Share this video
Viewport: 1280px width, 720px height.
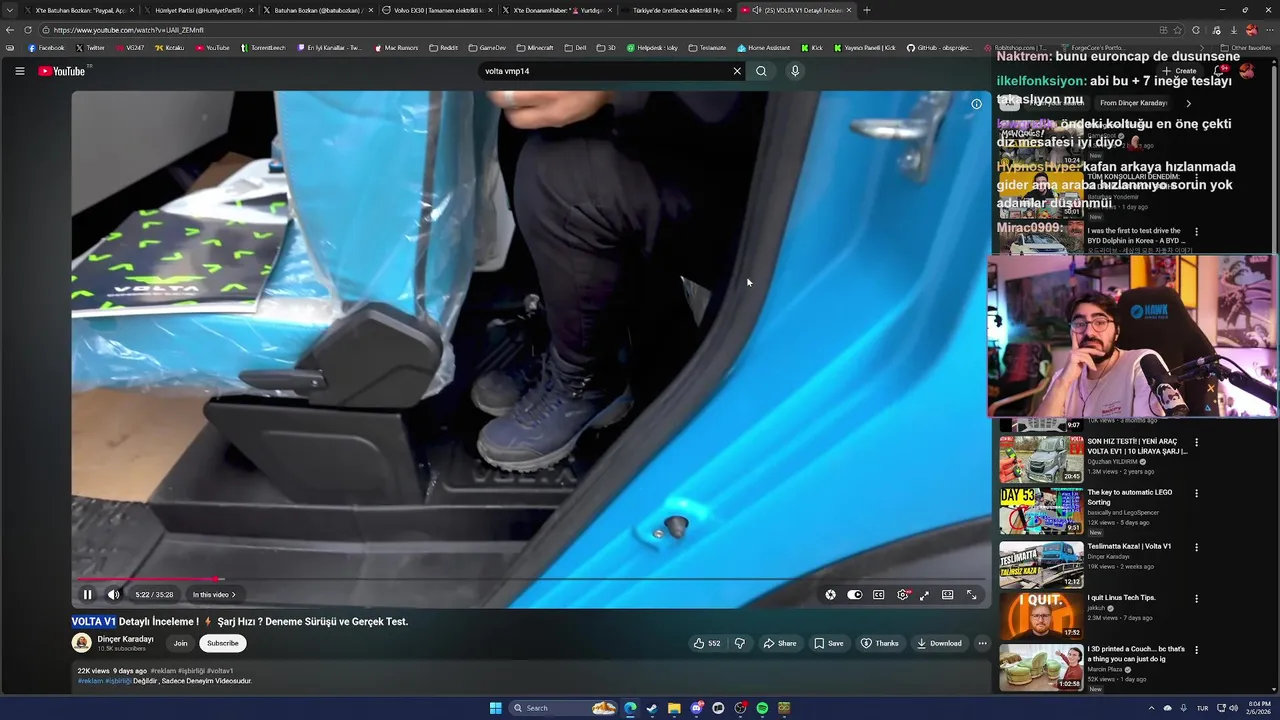780,643
